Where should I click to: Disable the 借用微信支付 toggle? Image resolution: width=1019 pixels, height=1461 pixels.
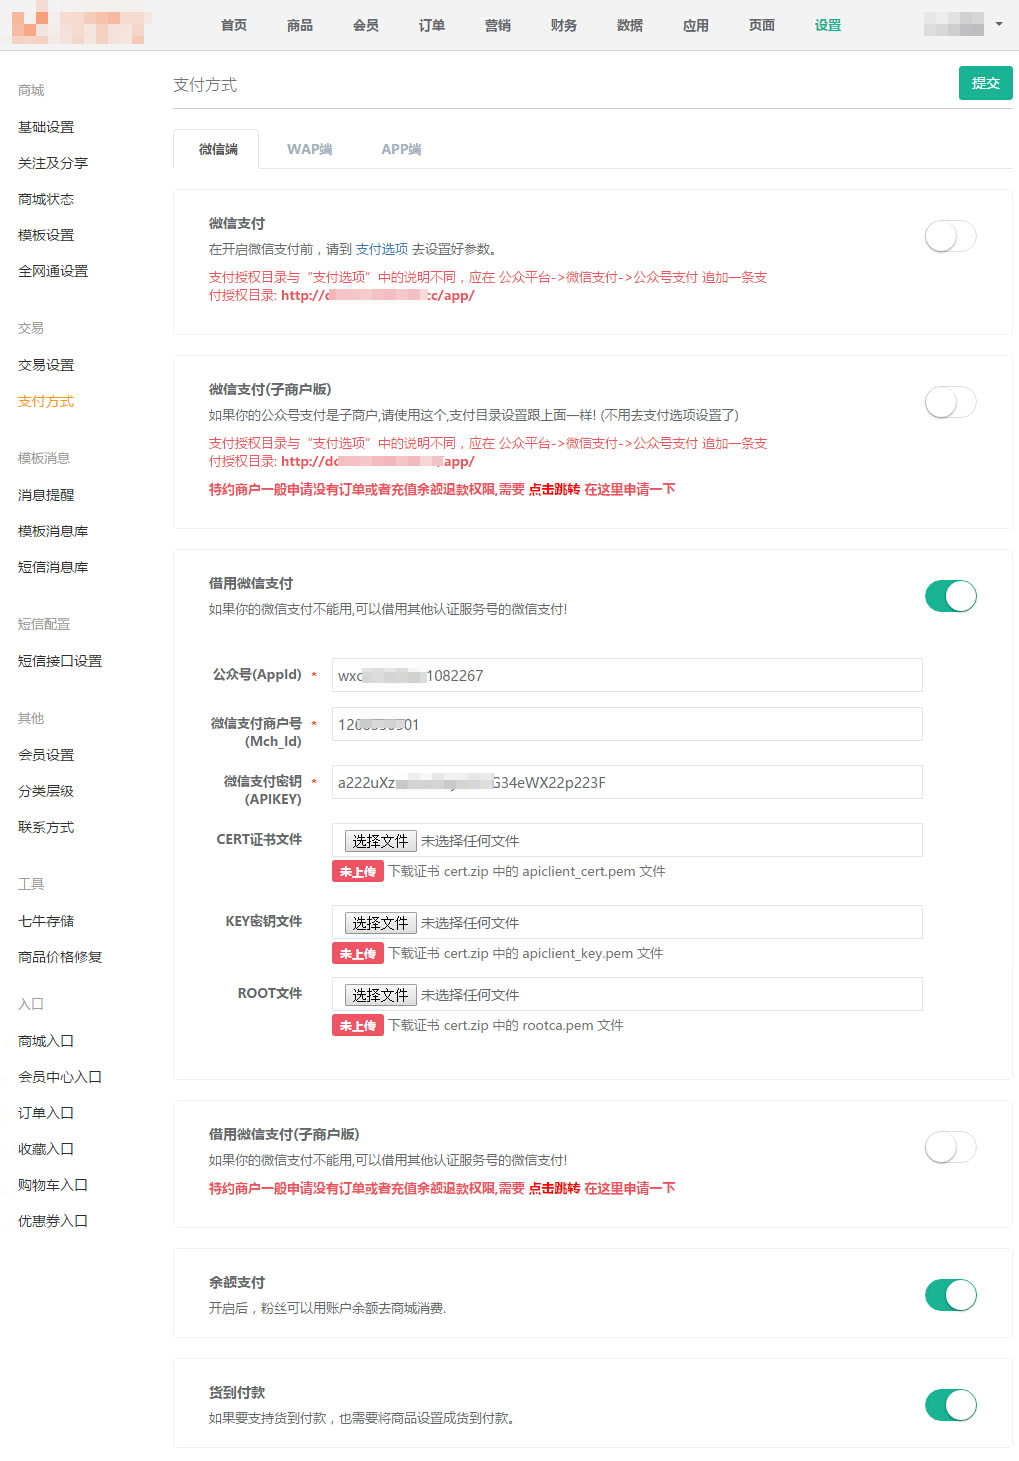(x=950, y=596)
